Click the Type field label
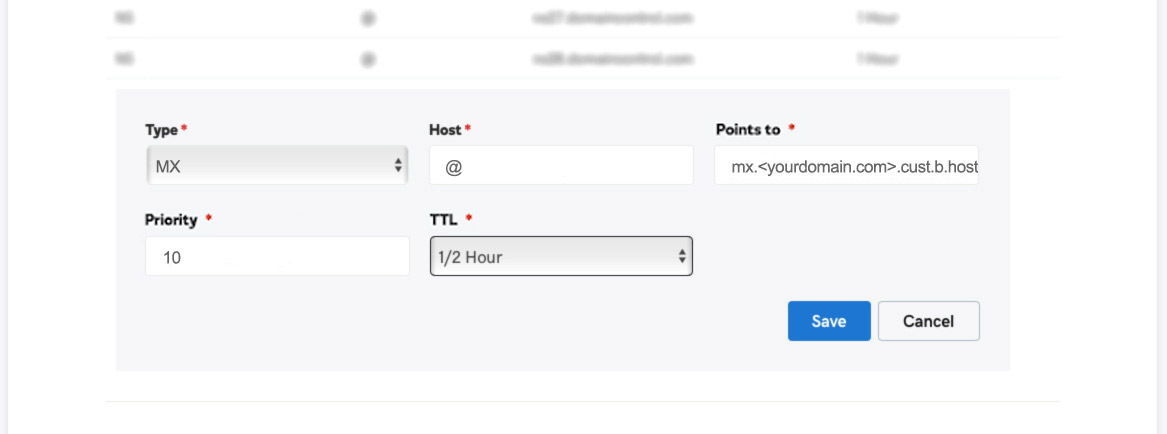 click(x=162, y=130)
